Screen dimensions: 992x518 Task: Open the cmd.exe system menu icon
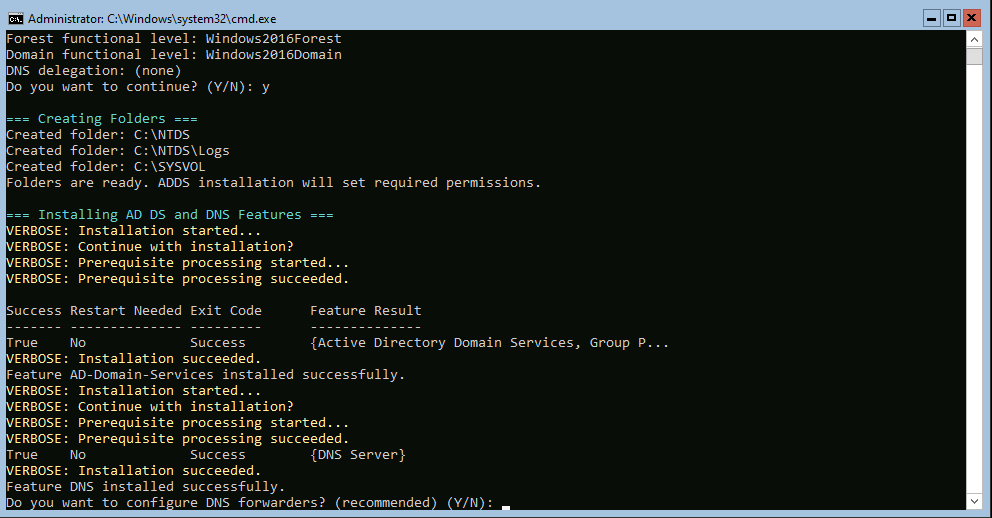point(15,17)
